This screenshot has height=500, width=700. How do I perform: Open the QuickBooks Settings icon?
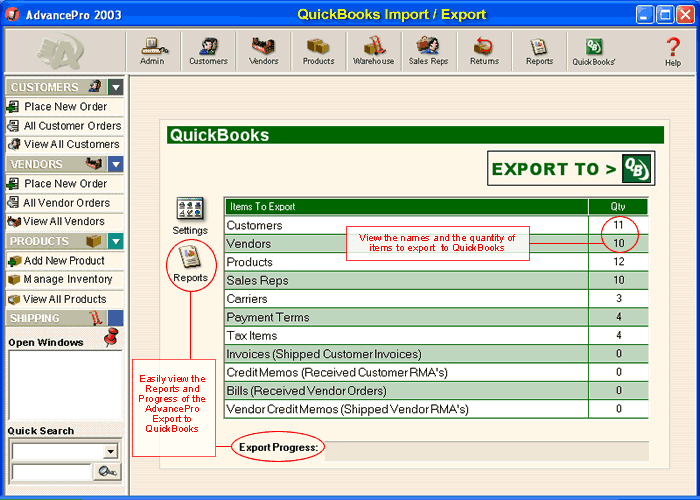[190, 216]
